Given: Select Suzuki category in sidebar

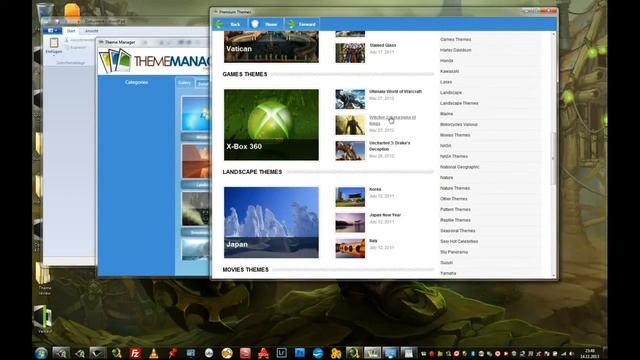Looking at the screenshot, I should [446, 262].
